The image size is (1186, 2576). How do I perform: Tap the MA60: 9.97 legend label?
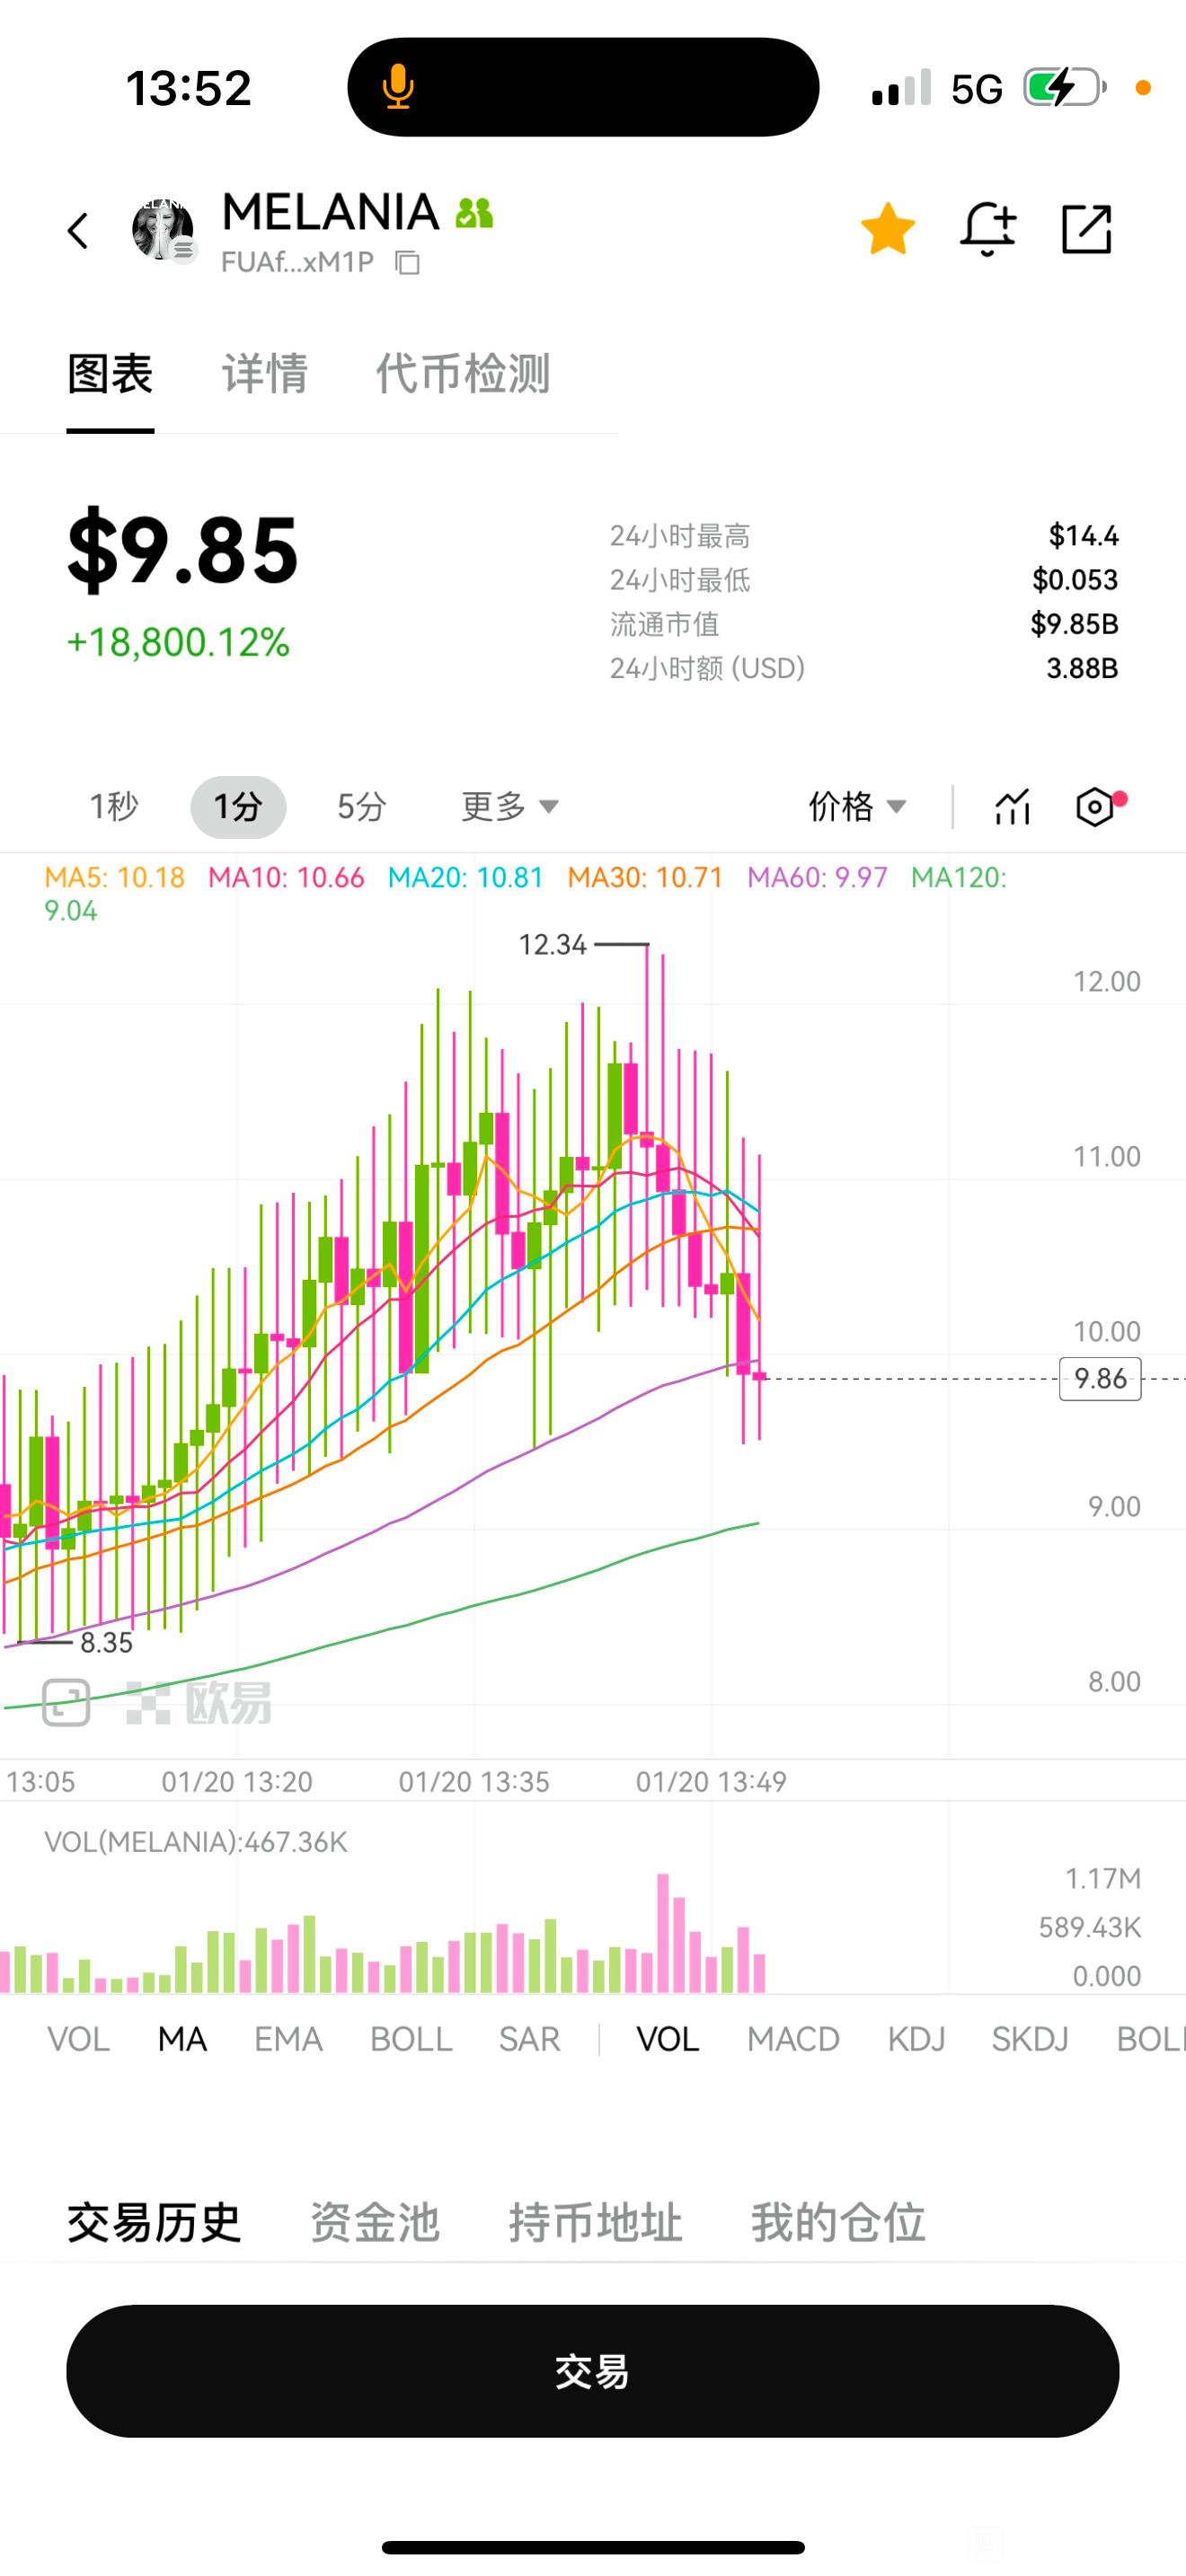pos(817,878)
